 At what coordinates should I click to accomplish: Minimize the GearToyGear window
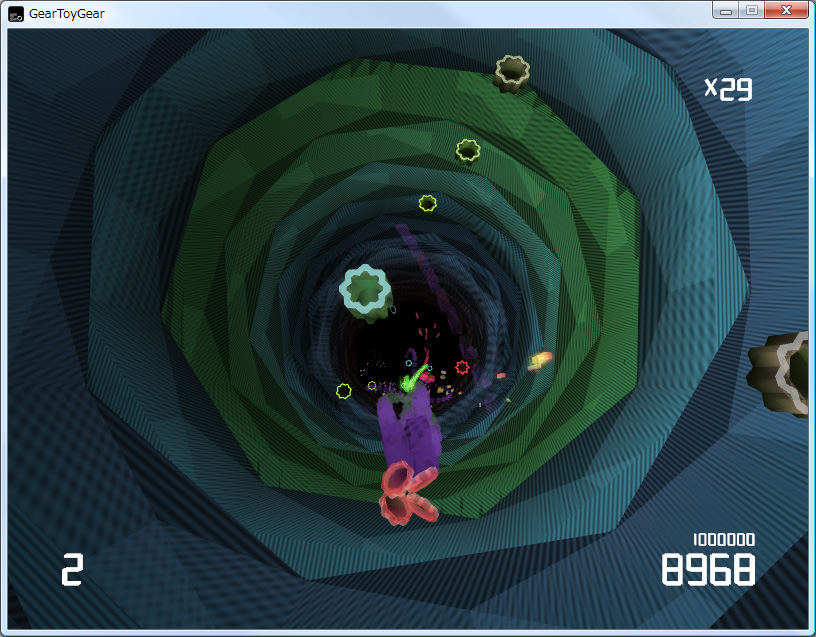click(726, 10)
